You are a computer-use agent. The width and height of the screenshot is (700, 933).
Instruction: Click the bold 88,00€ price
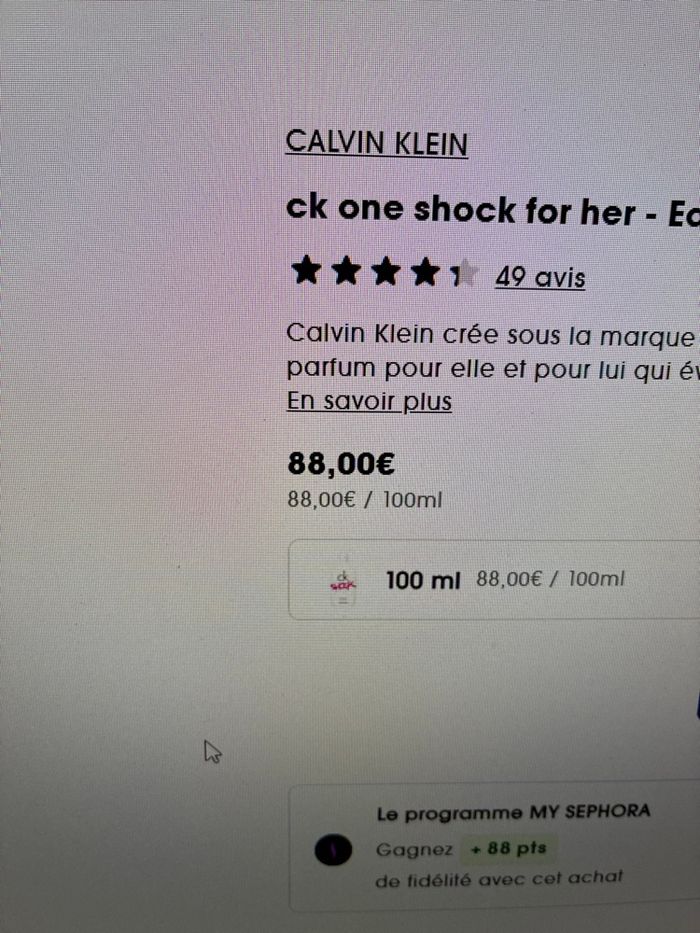[x=341, y=464]
